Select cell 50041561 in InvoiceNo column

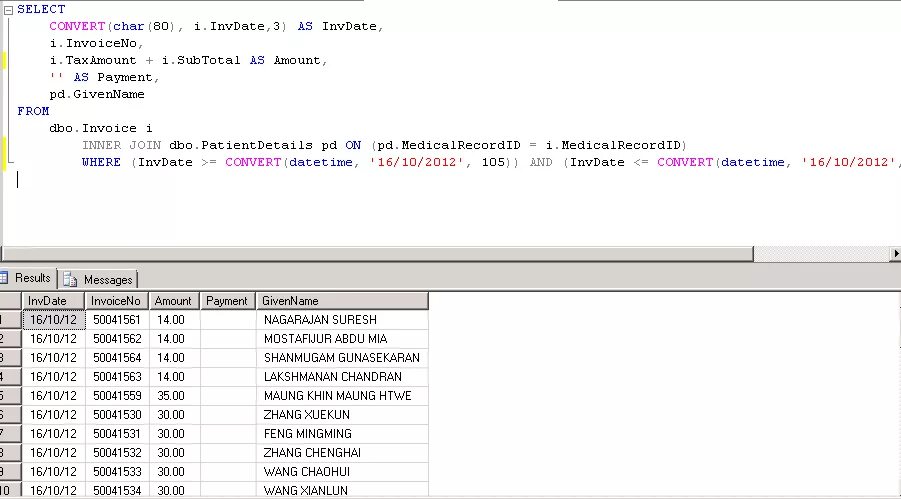117,320
